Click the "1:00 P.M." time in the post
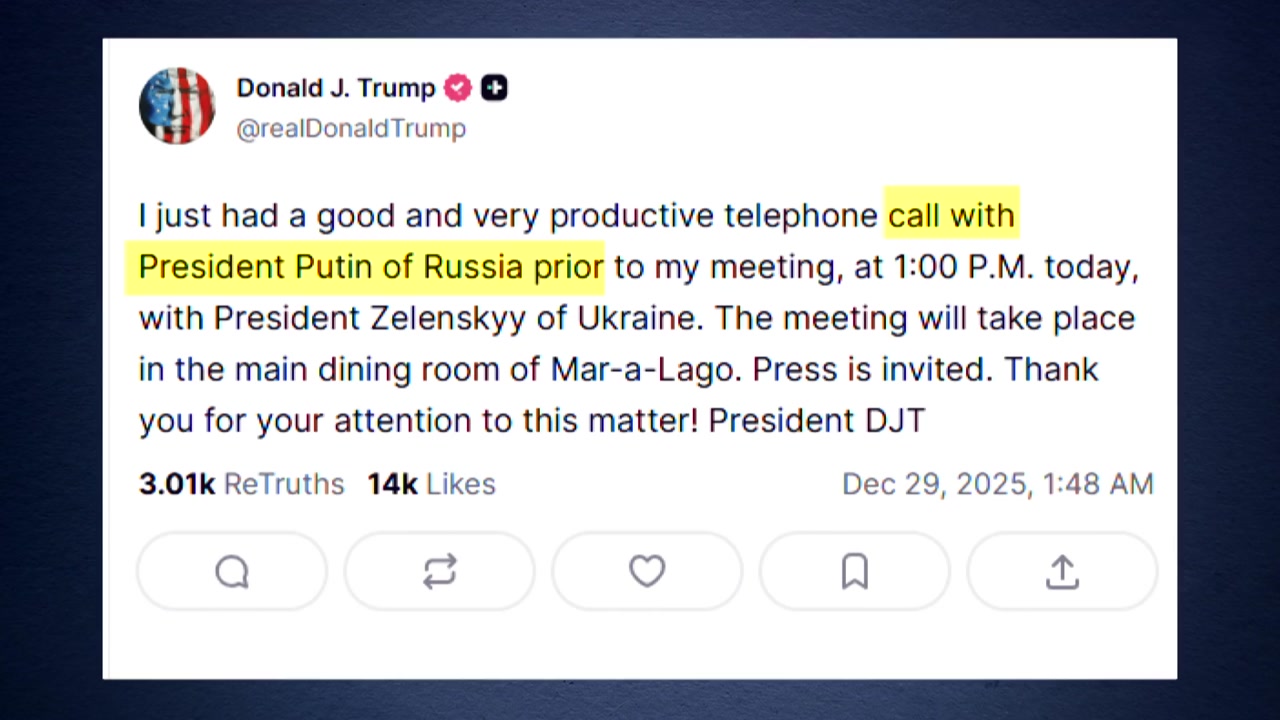The image size is (1280, 720). 964,267
